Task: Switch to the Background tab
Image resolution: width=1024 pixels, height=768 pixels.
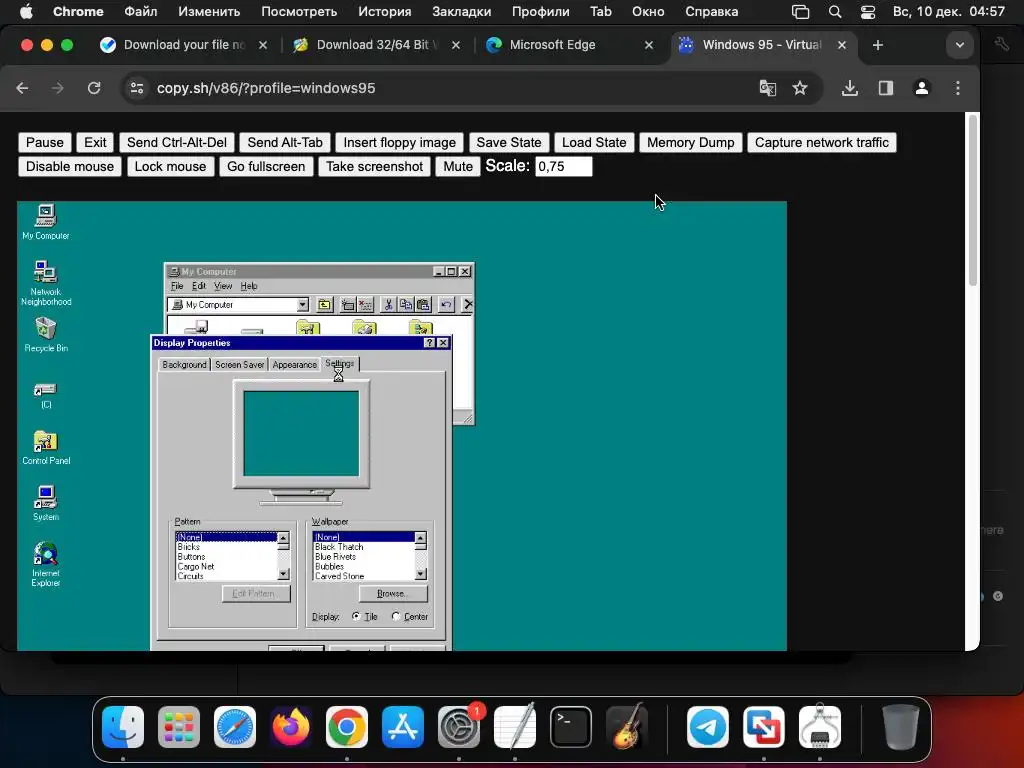Action: pyautogui.click(x=184, y=364)
